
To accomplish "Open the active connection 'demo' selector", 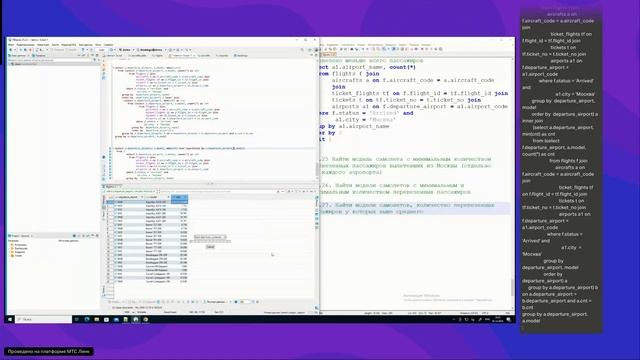I will [x=126, y=50].
